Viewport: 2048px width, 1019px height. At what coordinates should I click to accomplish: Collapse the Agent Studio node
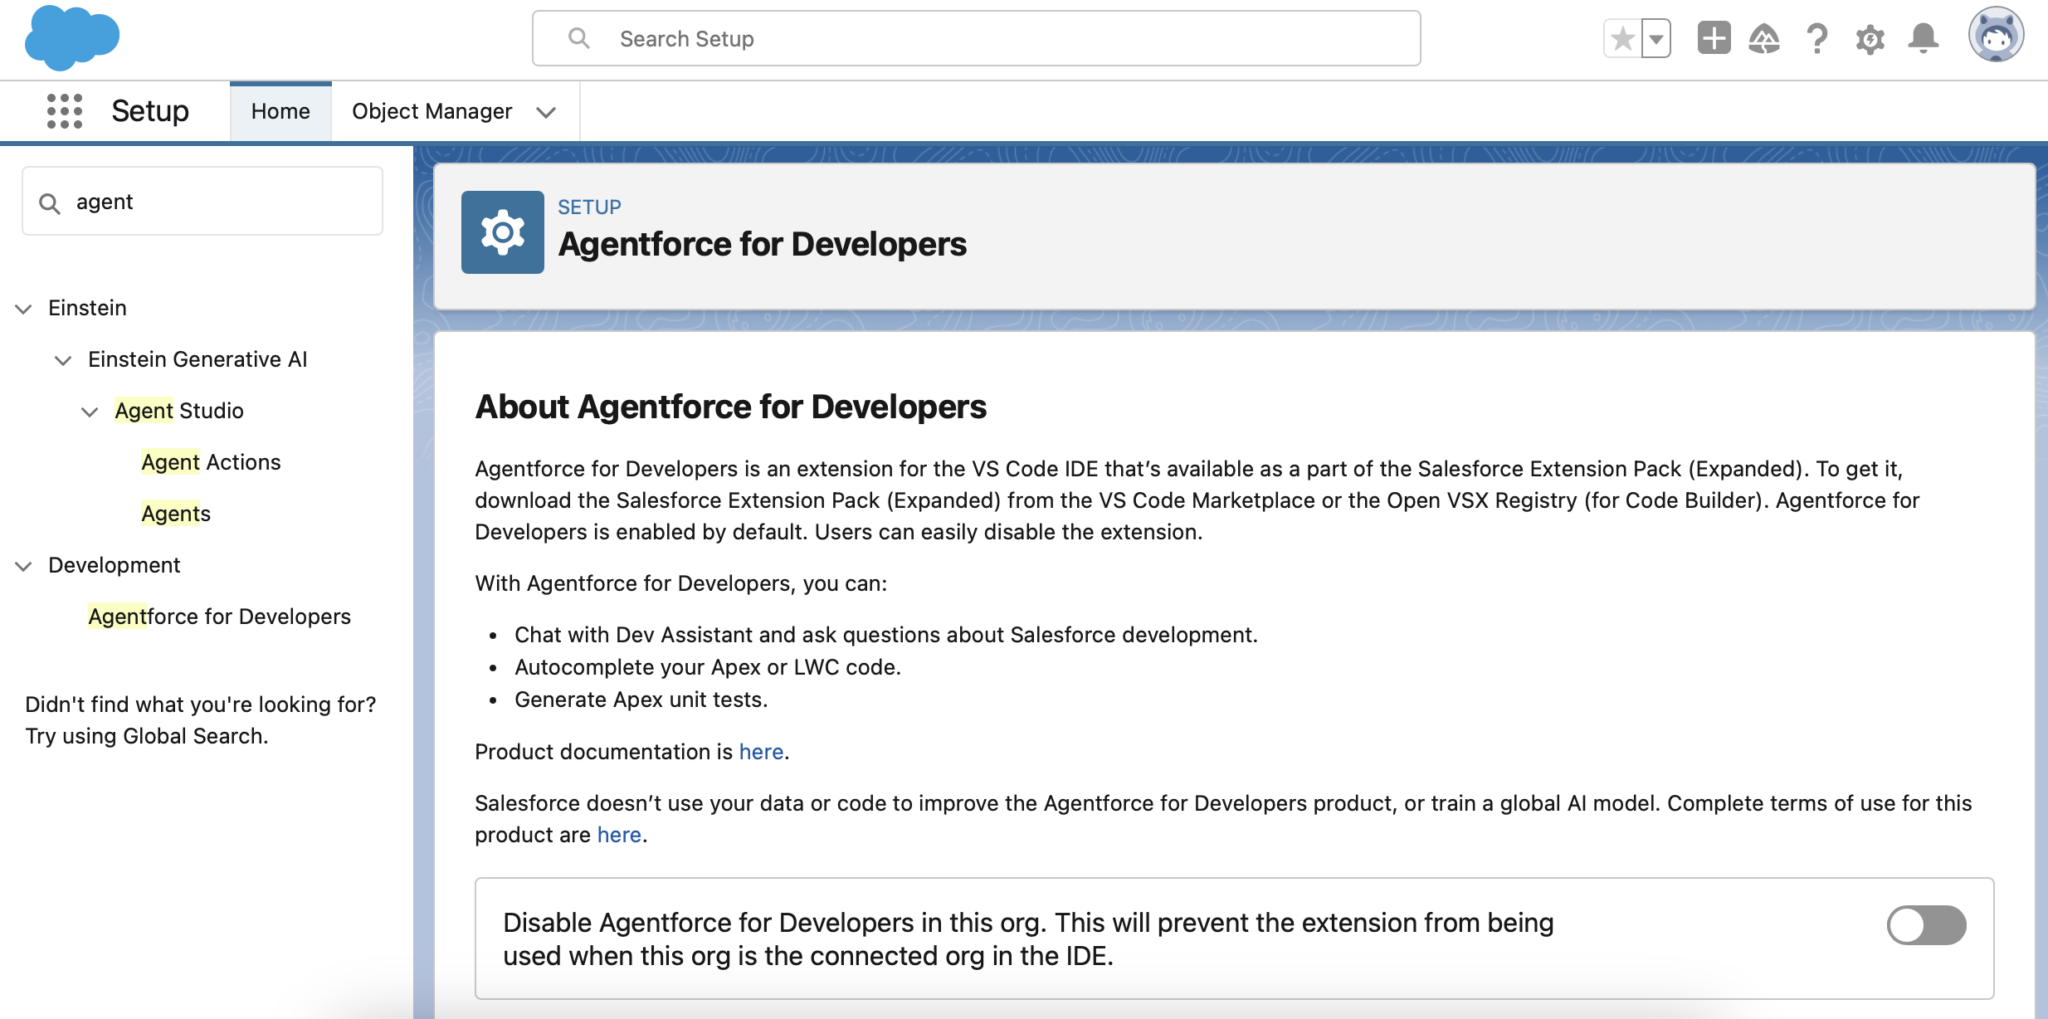[90, 411]
